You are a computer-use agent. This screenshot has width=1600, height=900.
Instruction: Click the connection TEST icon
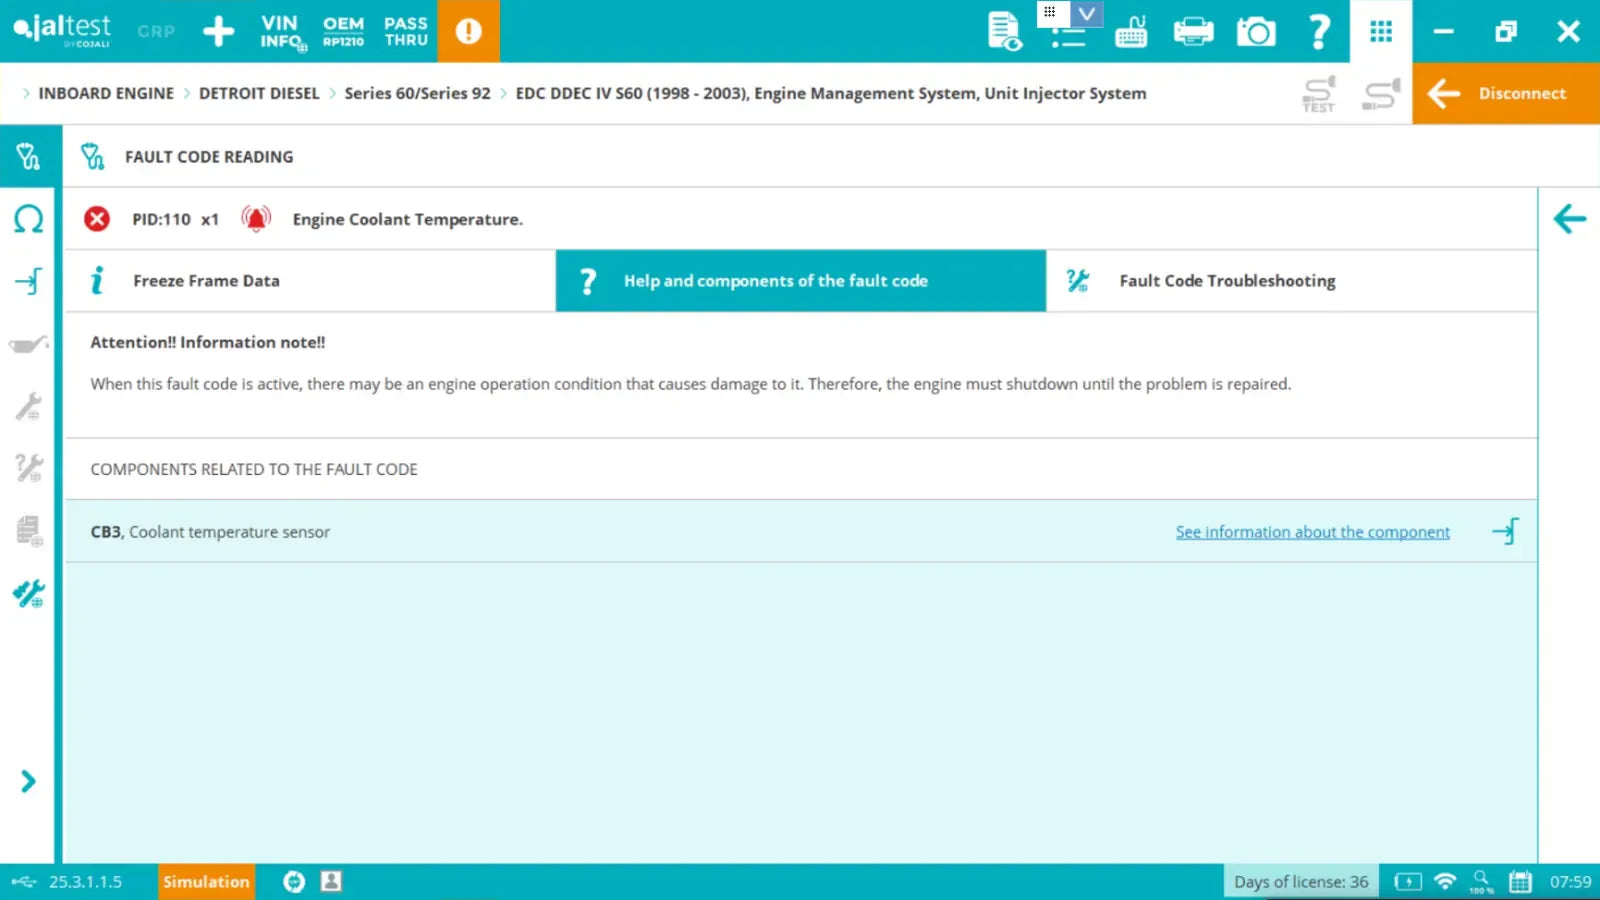pos(1319,94)
